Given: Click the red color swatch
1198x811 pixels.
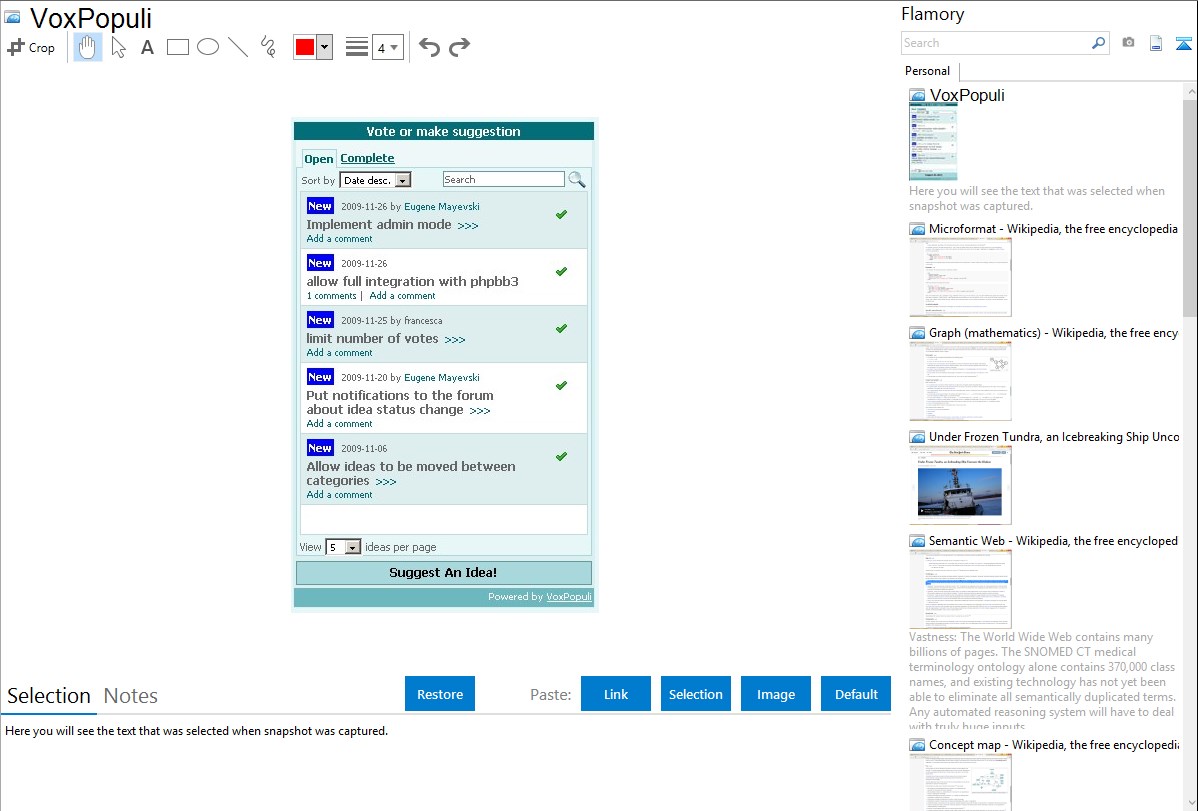Looking at the screenshot, I should (x=305, y=47).
